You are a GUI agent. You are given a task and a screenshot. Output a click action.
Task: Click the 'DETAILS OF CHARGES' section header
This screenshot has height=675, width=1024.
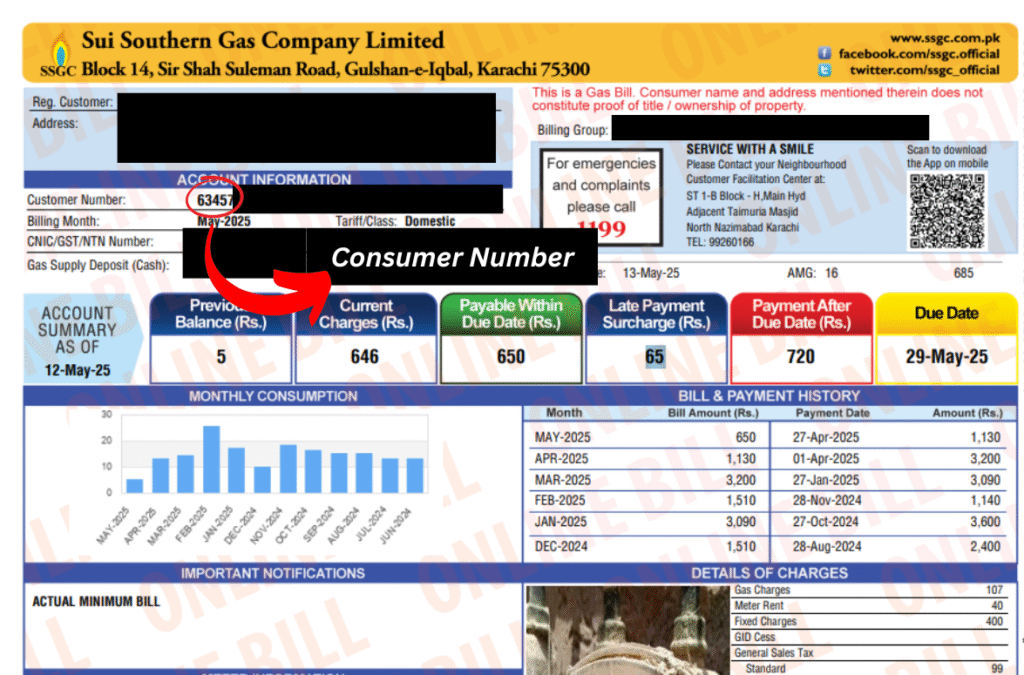pyautogui.click(x=769, y=573)
